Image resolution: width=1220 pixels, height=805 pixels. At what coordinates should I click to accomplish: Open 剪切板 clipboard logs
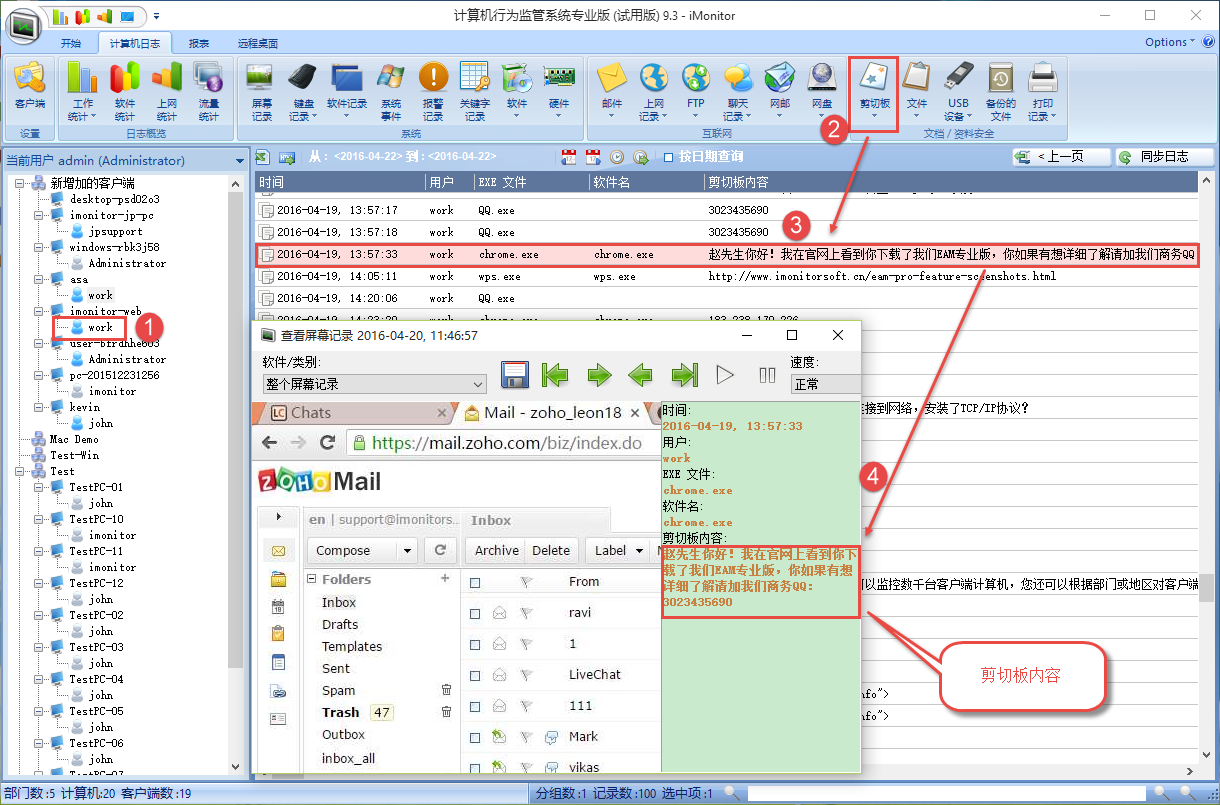coord(874,91)
